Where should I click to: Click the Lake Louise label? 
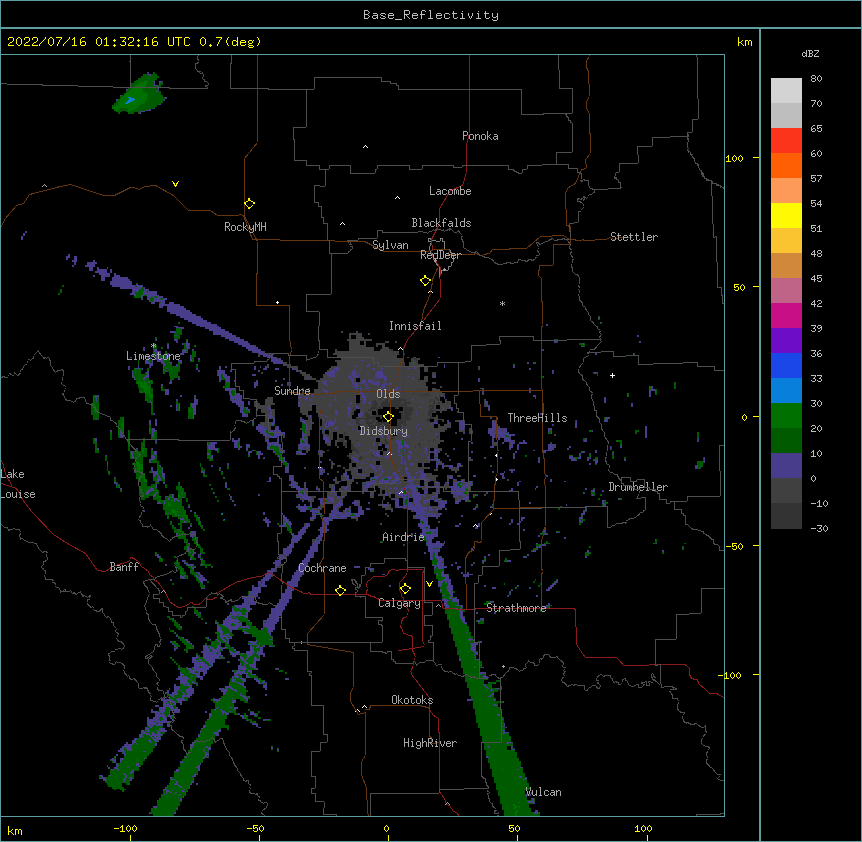(18, 484)
